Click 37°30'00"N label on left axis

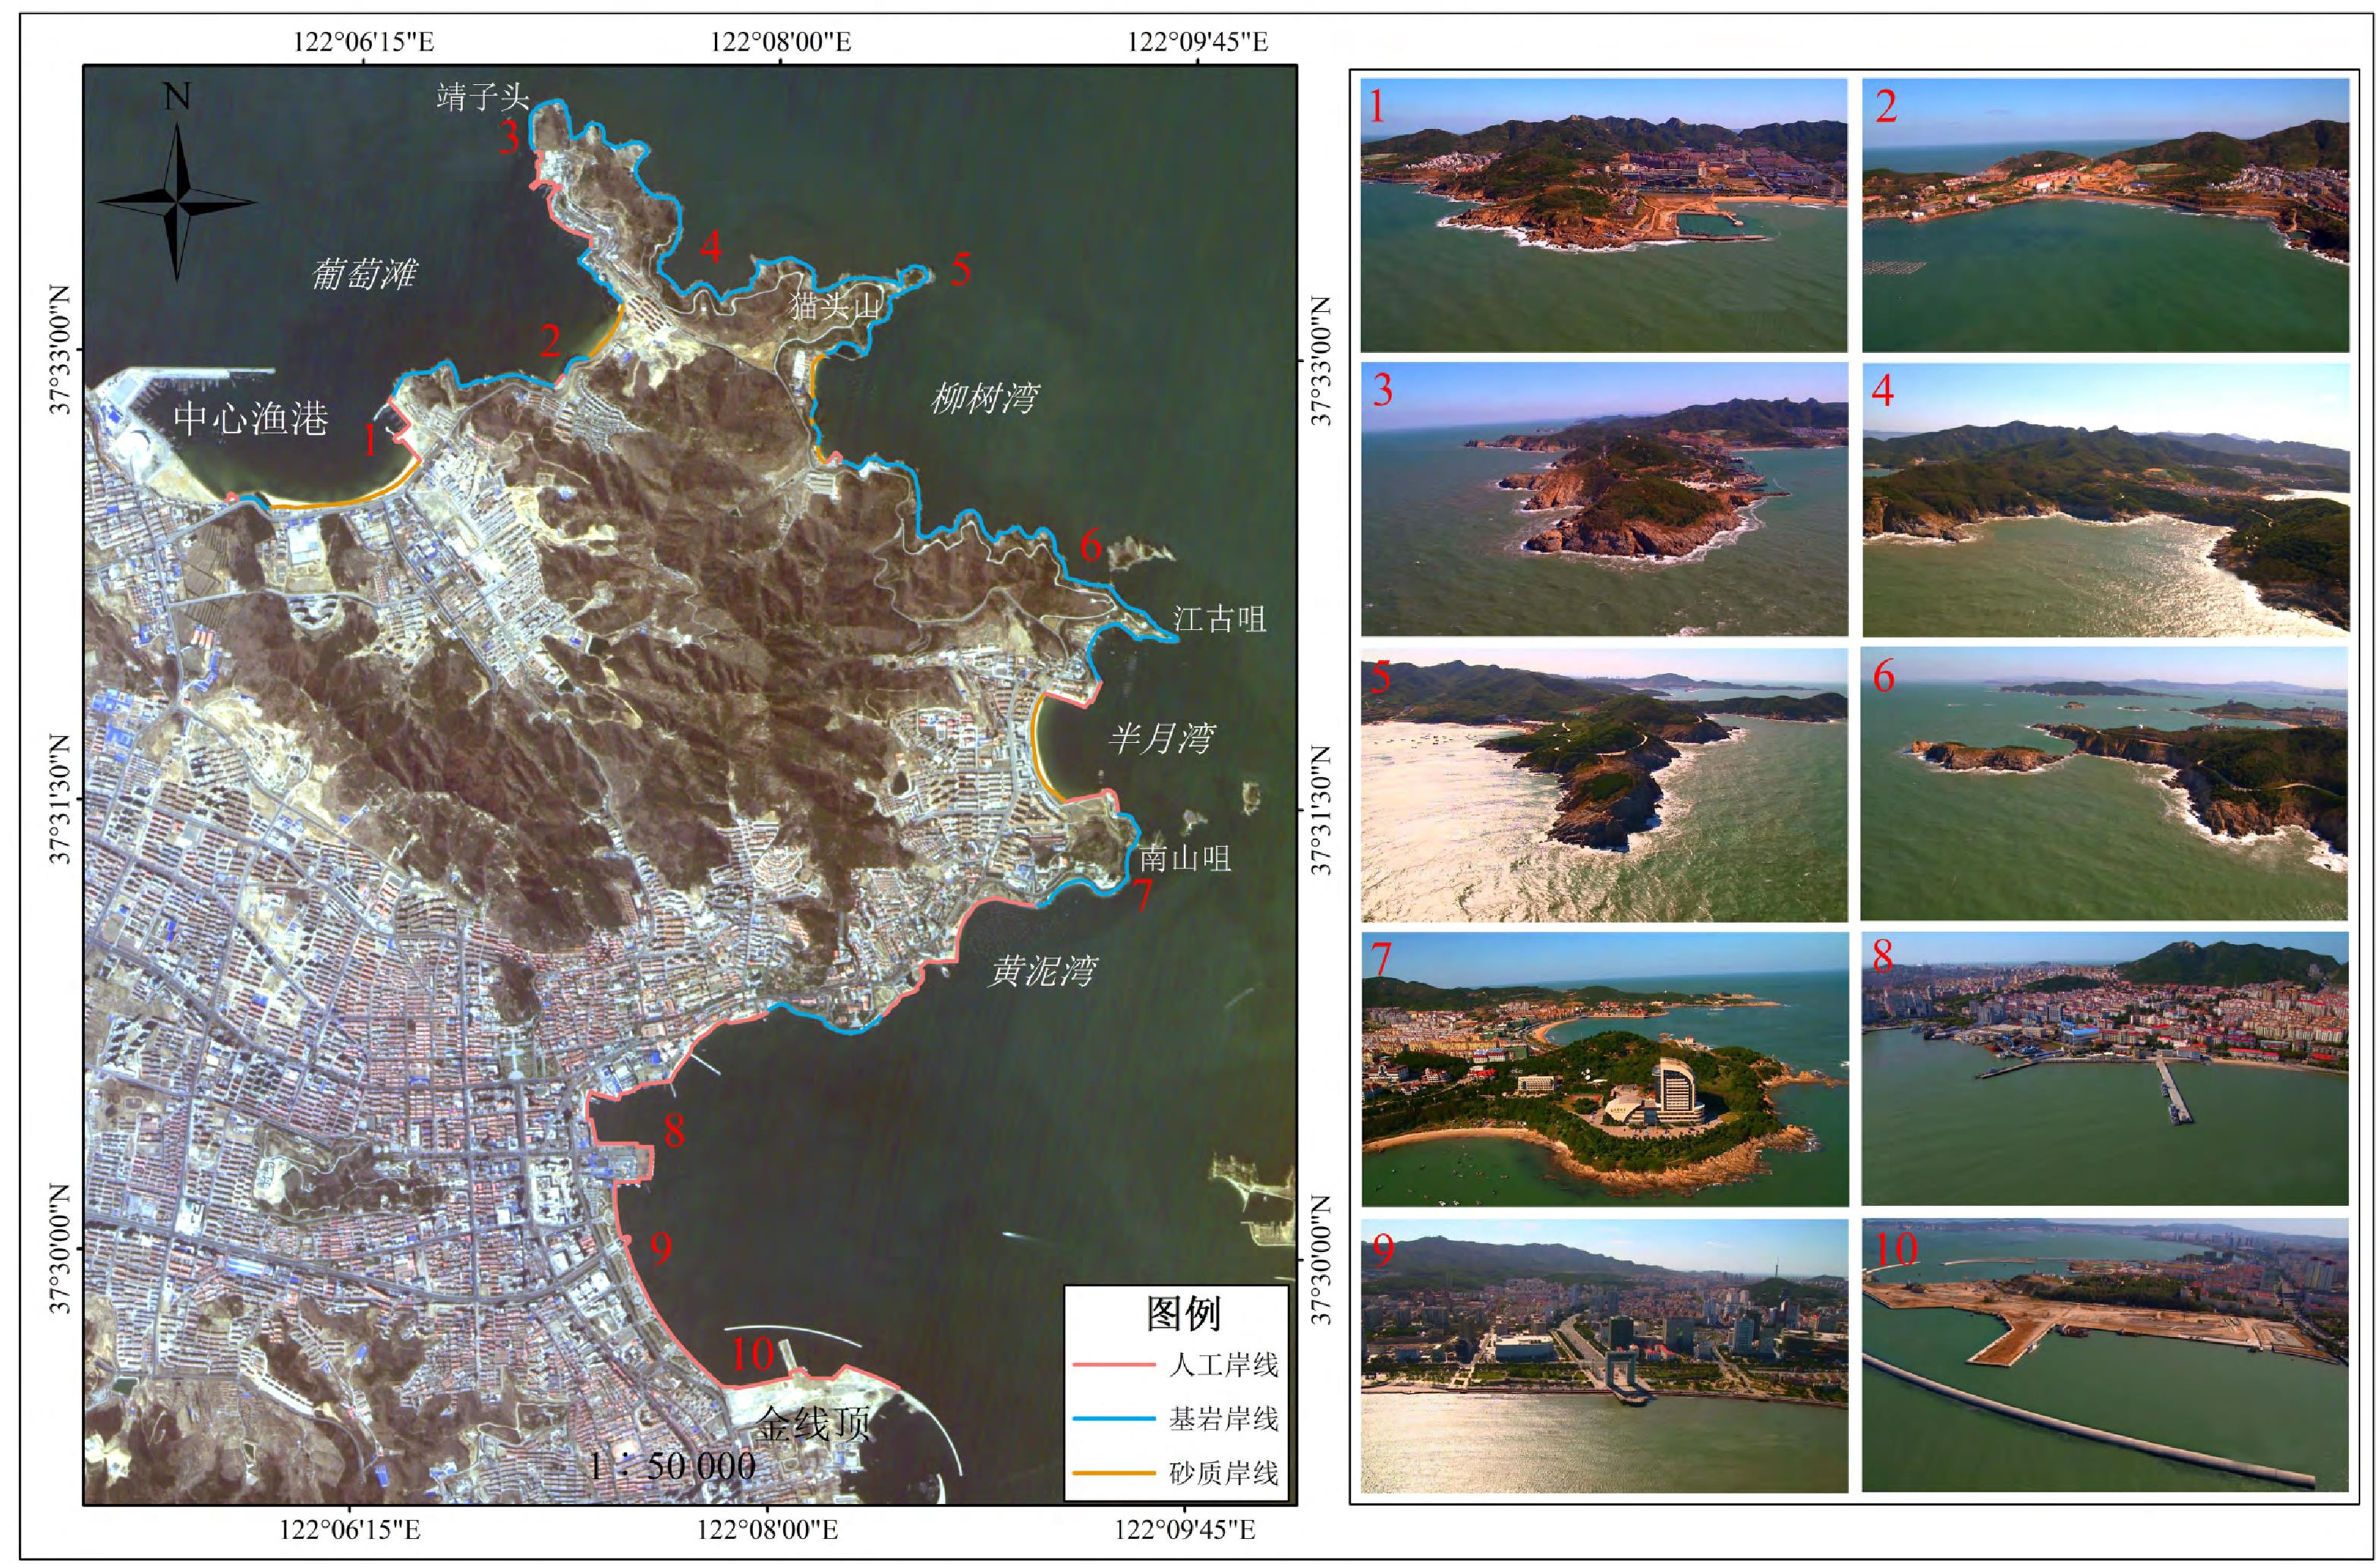(60, 1248)
